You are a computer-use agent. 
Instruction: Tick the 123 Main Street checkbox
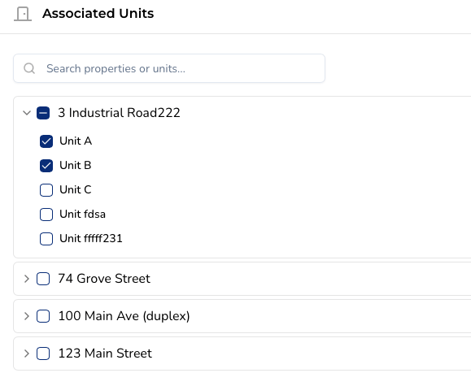tap(43, 353)
